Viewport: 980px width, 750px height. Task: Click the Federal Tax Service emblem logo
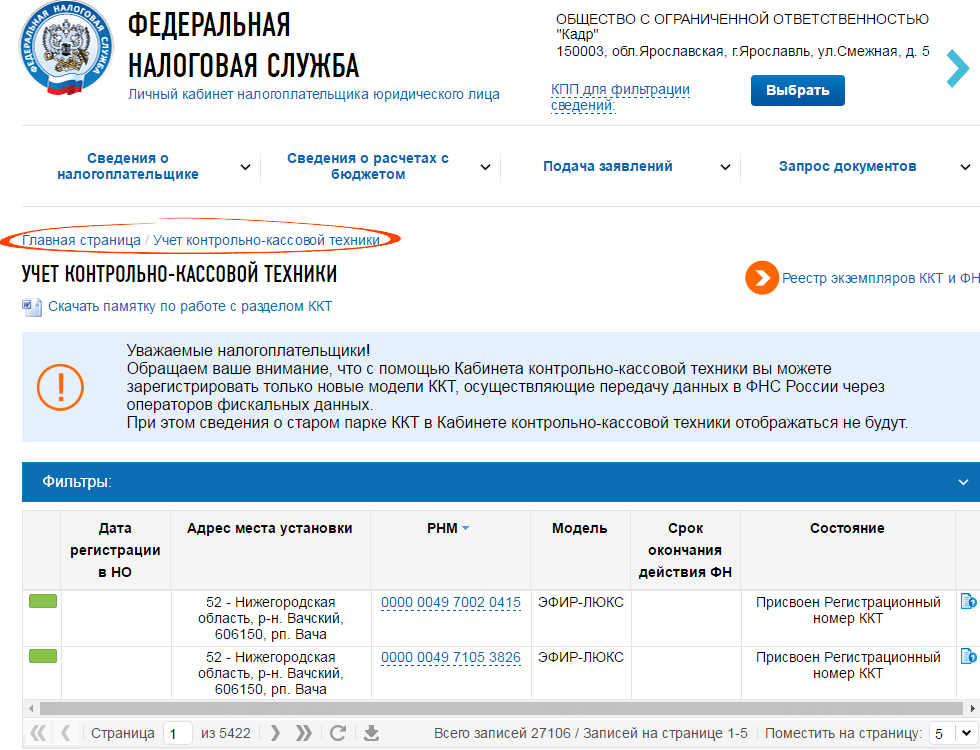[66, 49]
